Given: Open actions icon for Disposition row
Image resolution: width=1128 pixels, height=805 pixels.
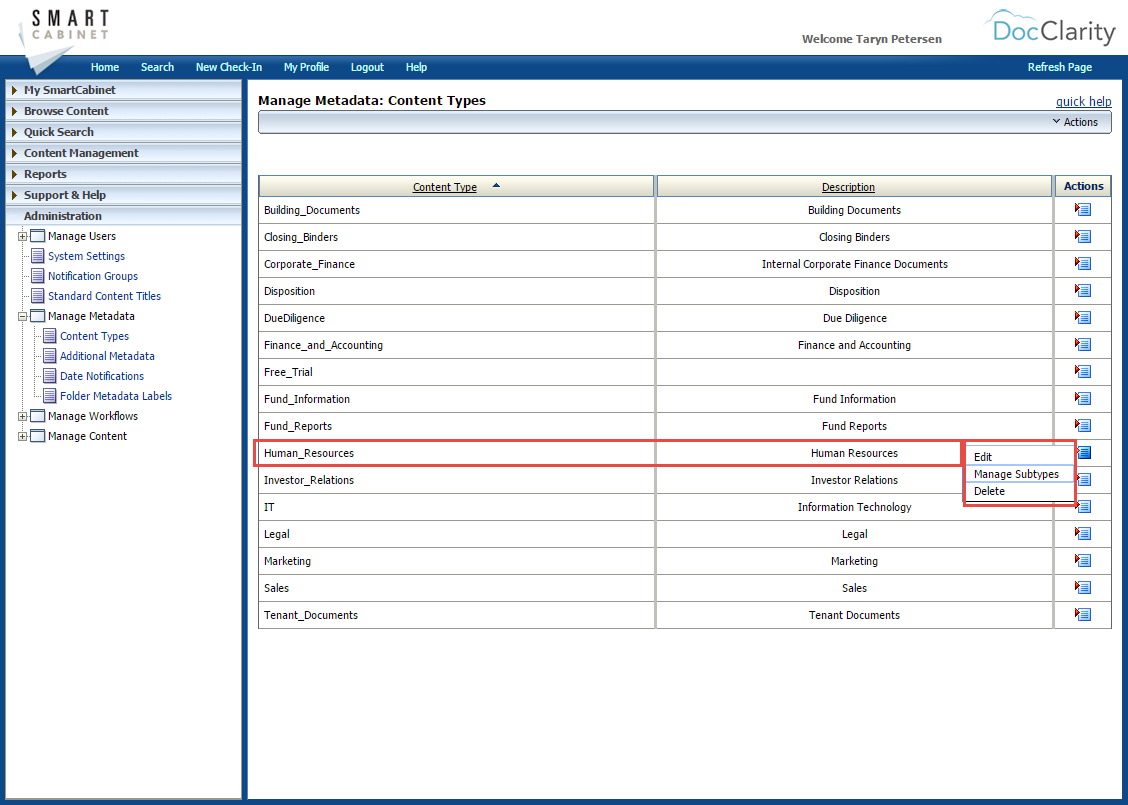Looking at the screenshot, I should 1083,290.
